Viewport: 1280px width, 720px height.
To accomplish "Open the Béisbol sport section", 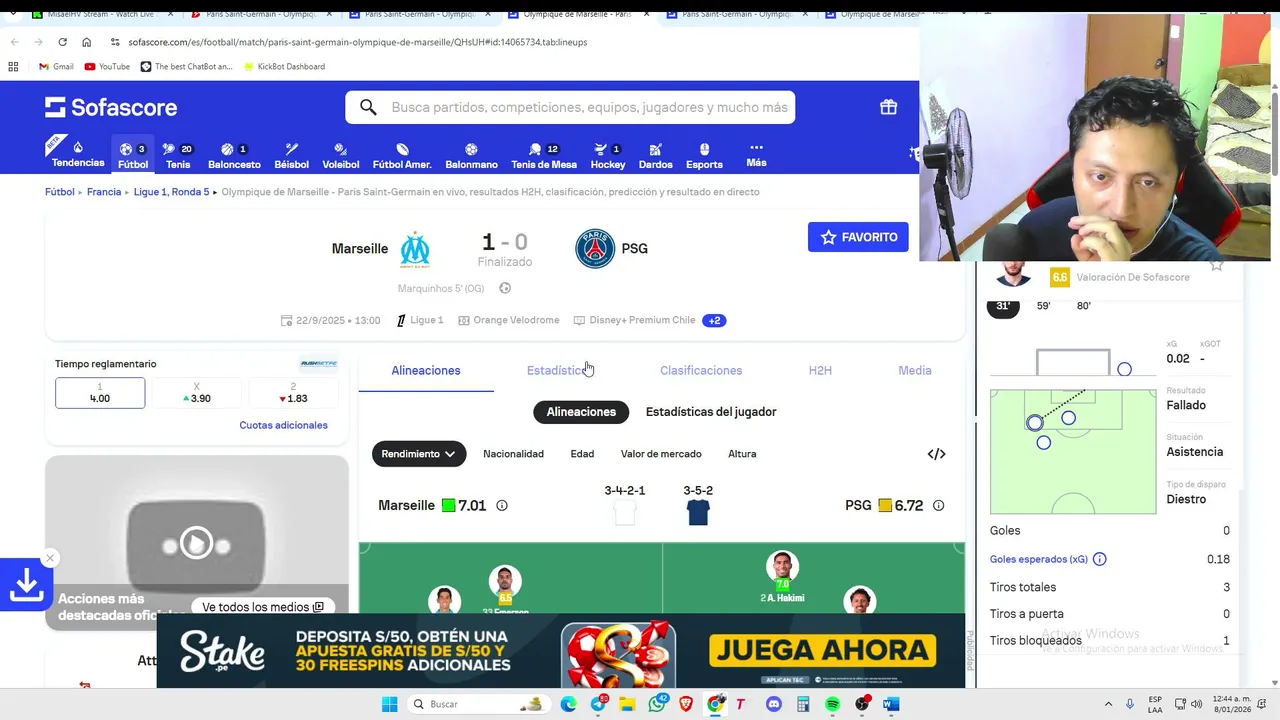I will pos(291,155).
